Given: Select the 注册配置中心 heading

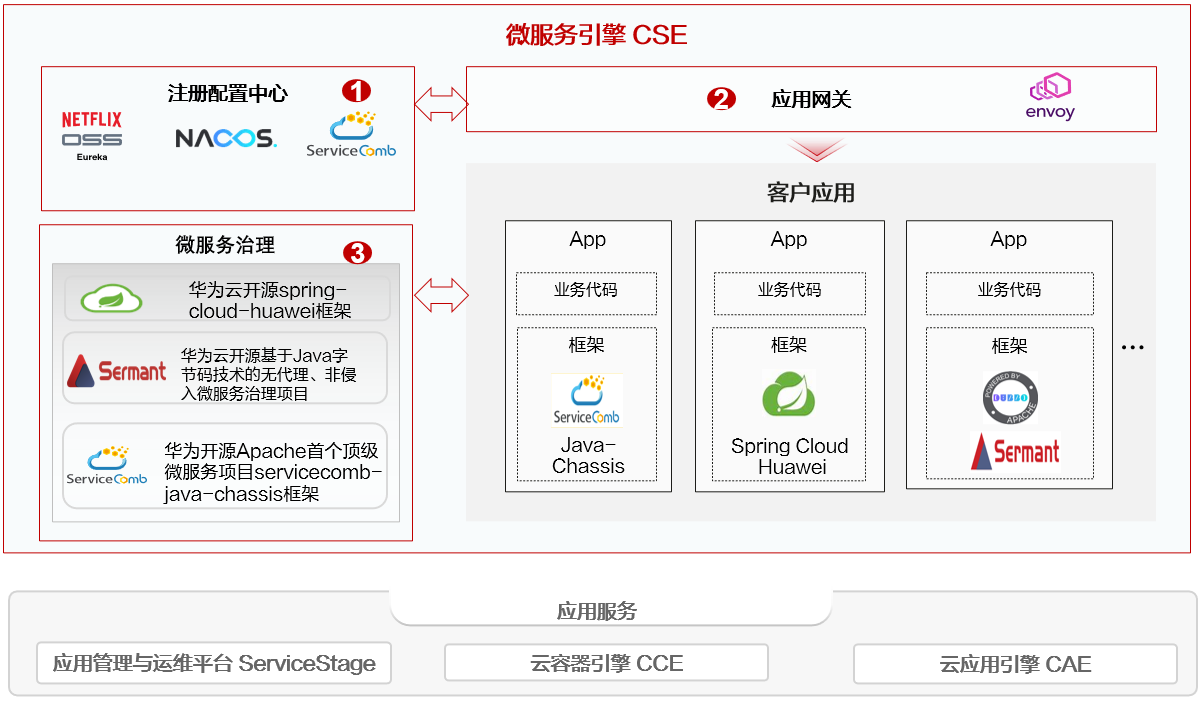Looking at the screenshot, I should click(227, 94).
